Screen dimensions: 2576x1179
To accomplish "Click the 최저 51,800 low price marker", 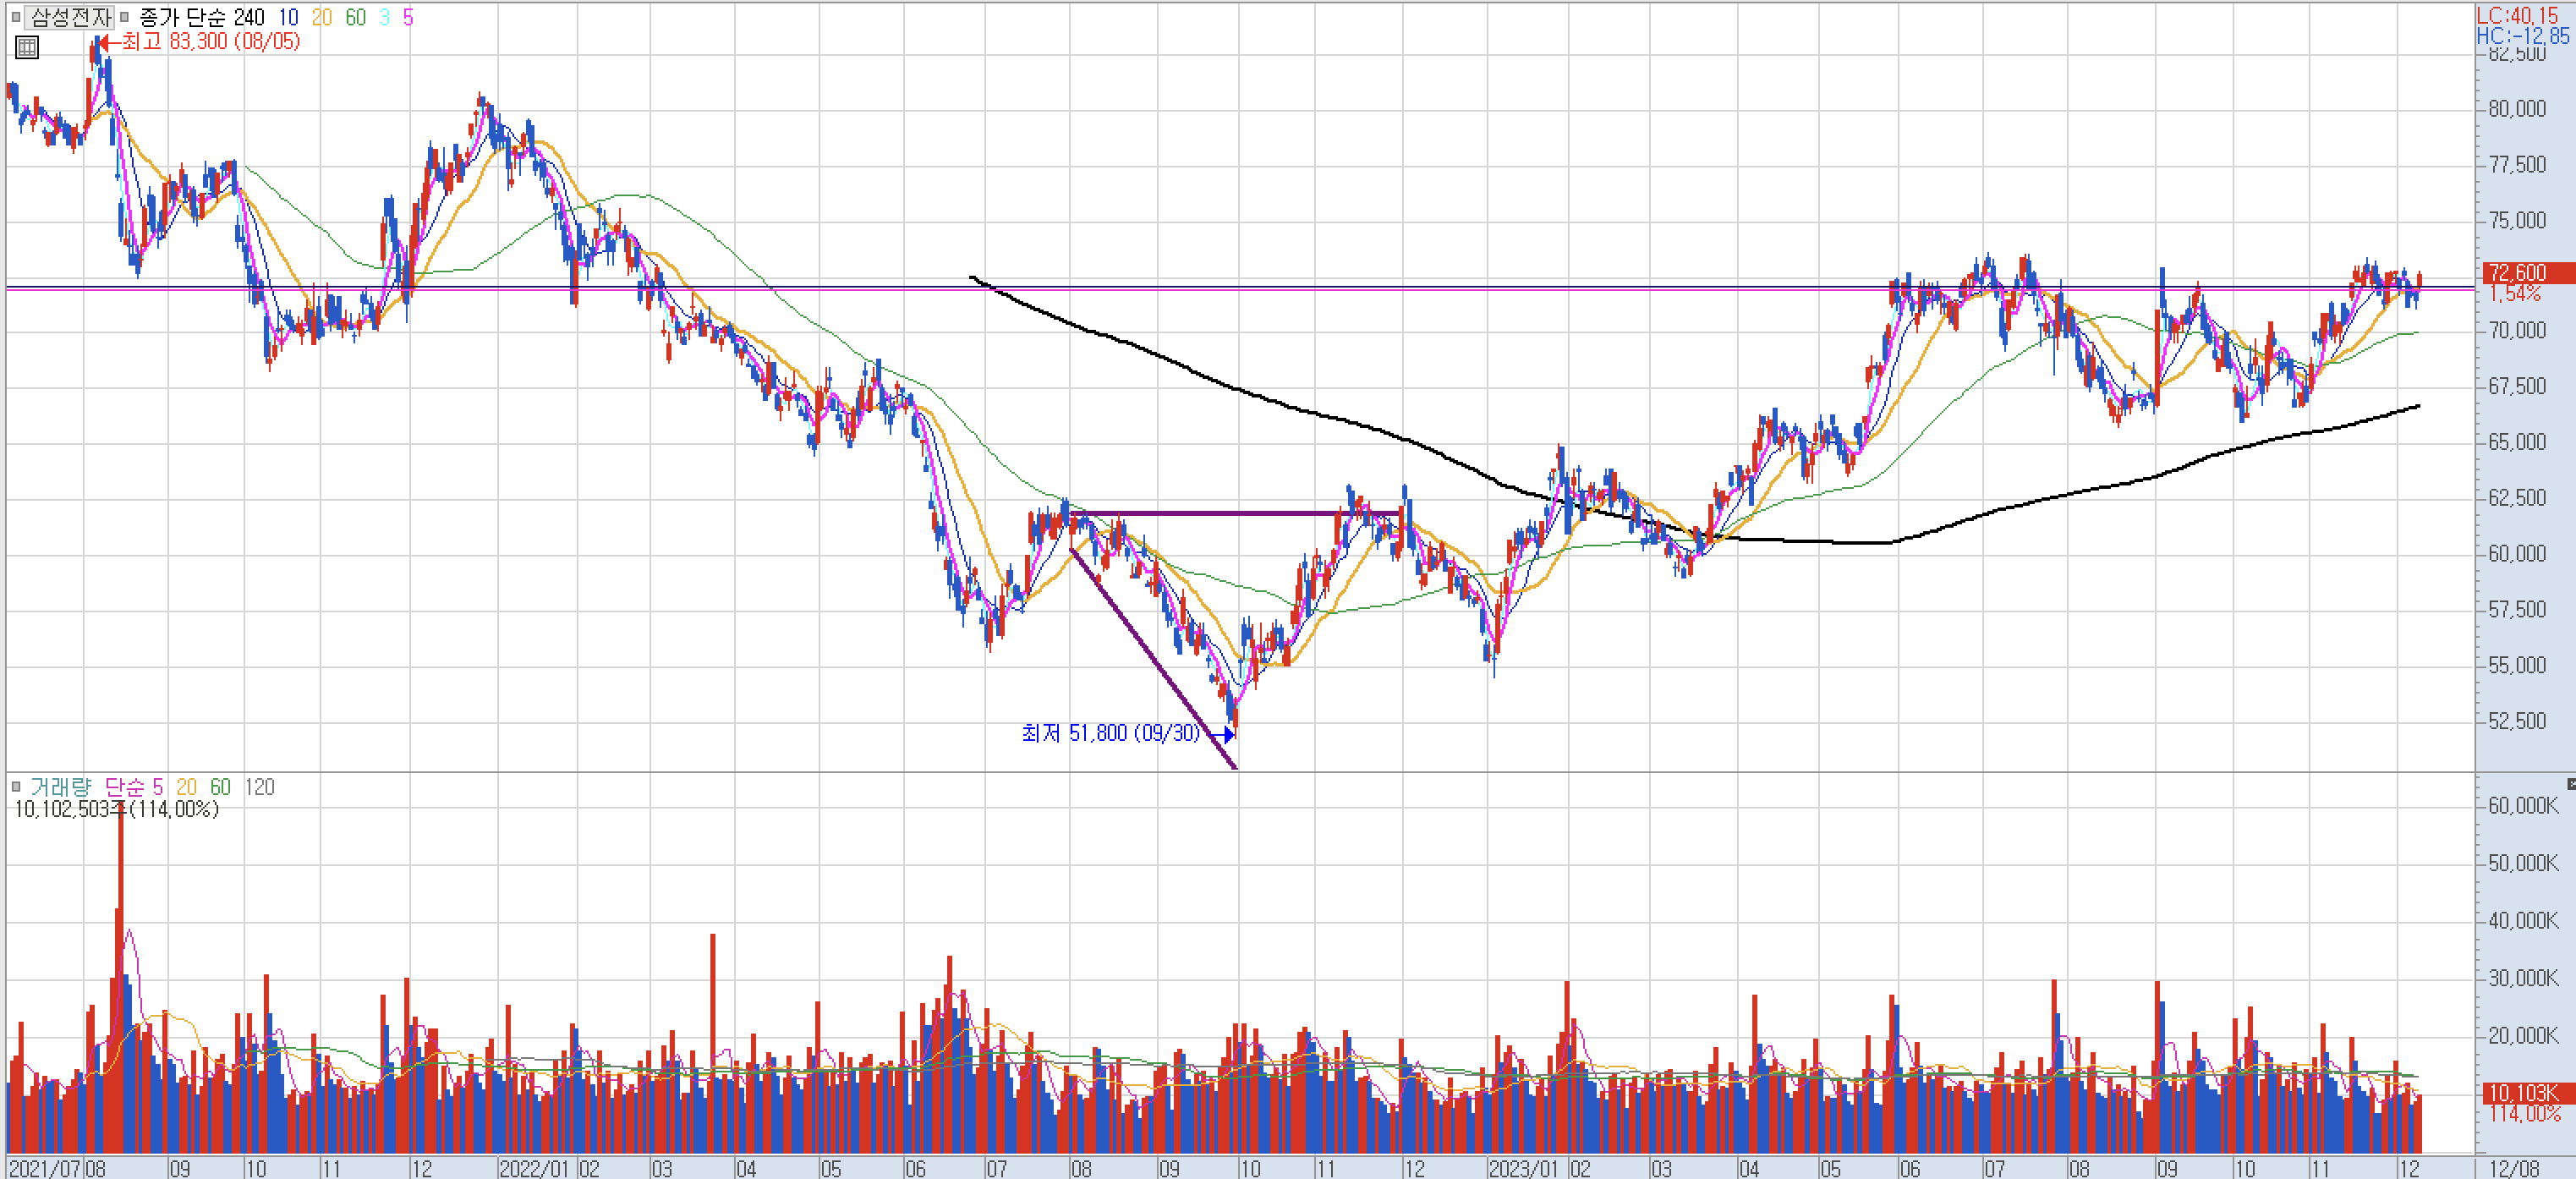I will click(1110, 733).
